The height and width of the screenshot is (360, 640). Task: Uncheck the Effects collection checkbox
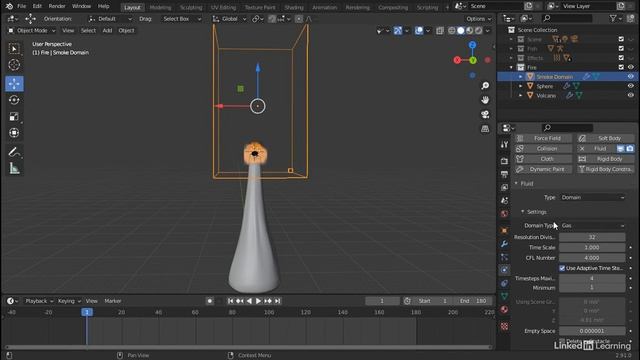coord(621,58)
